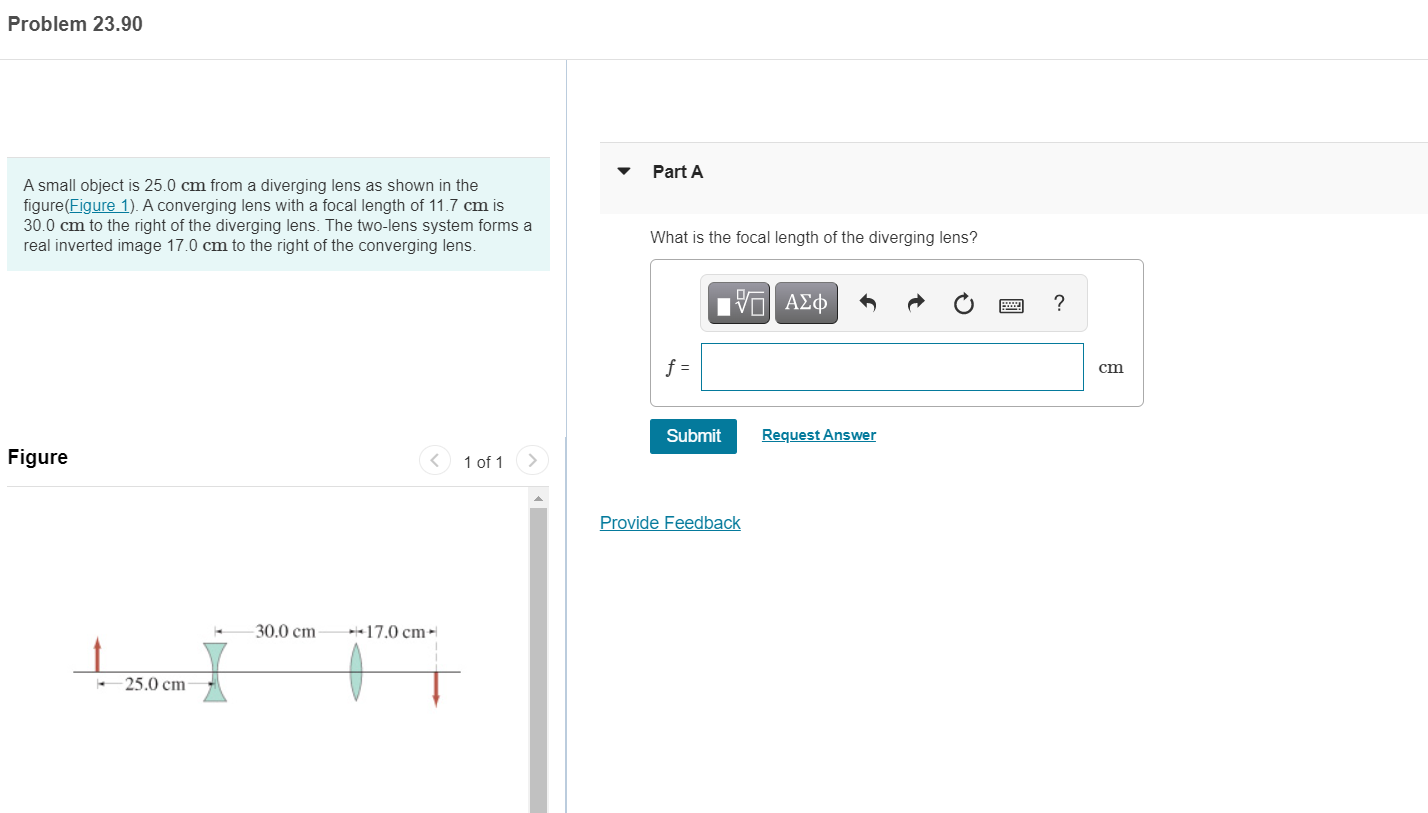This screenshot has width=1428, height=813.
Task: Collapse the Part A section triangle
Action: 624,171
